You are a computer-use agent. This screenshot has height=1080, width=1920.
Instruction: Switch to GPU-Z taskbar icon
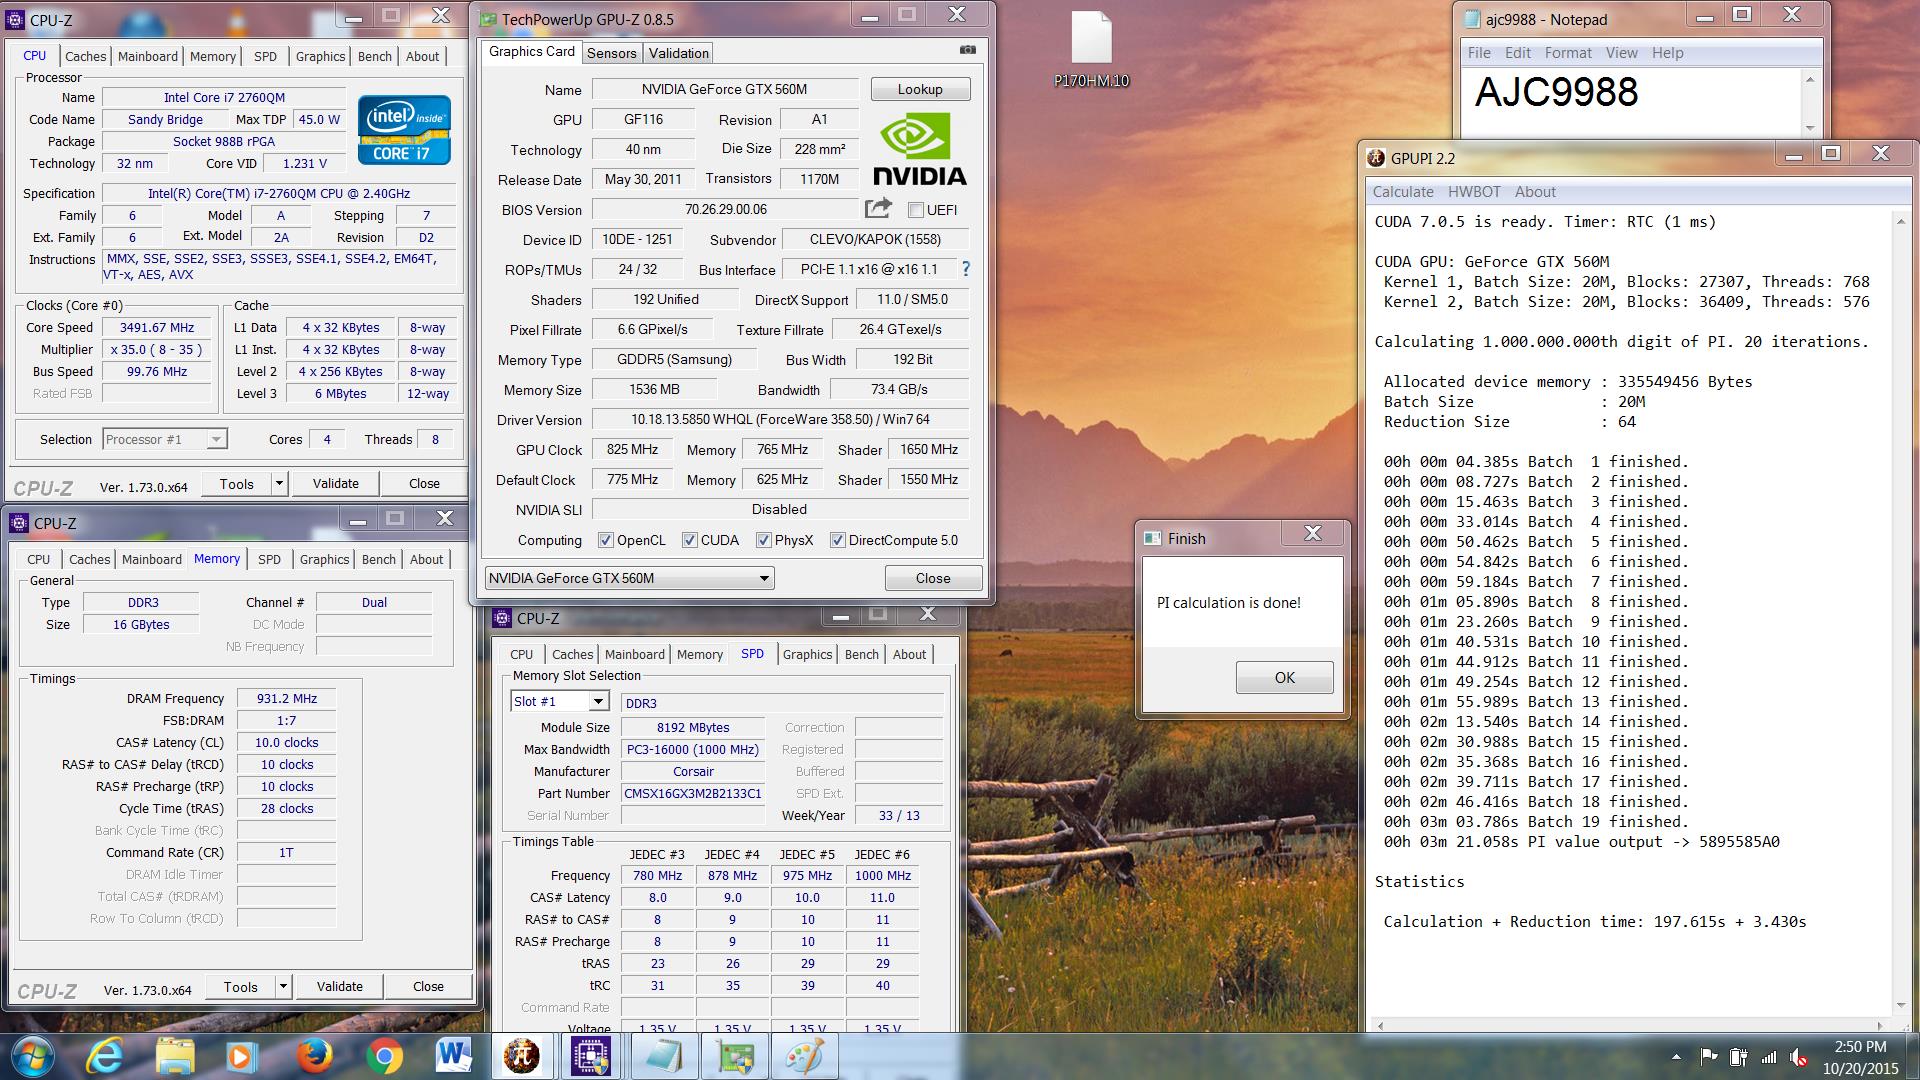point(735,1056)
